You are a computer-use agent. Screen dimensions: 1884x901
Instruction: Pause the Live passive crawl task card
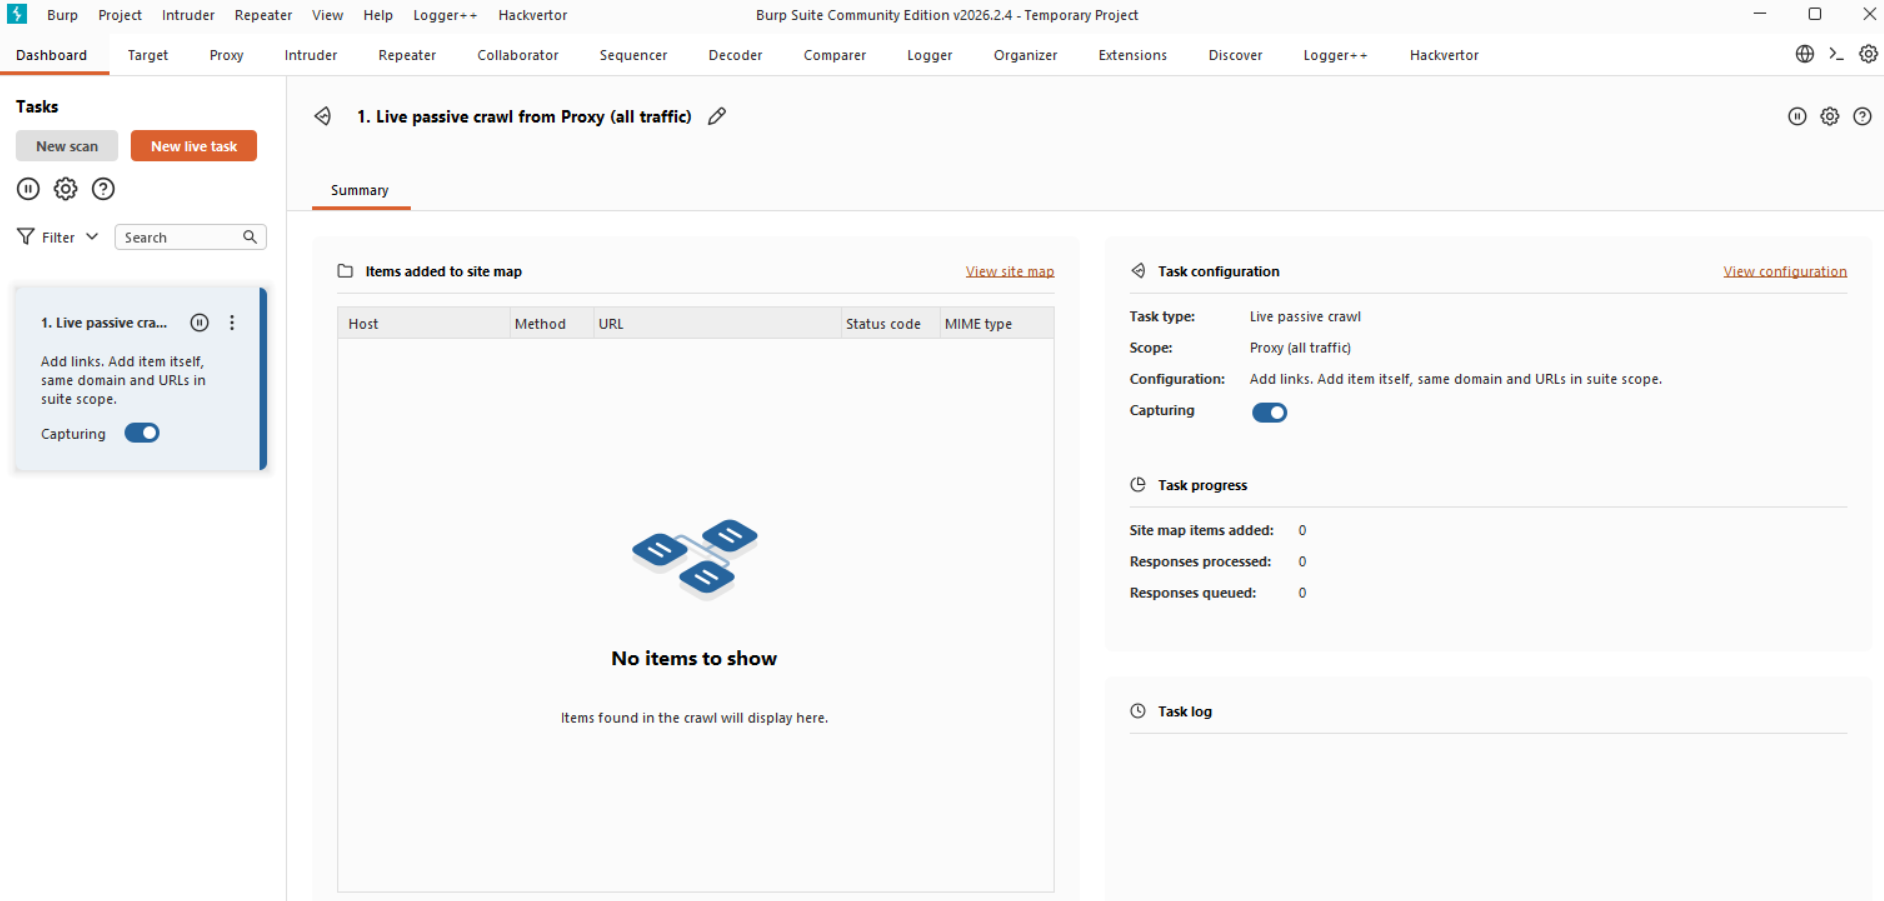[x=200, y=322]
